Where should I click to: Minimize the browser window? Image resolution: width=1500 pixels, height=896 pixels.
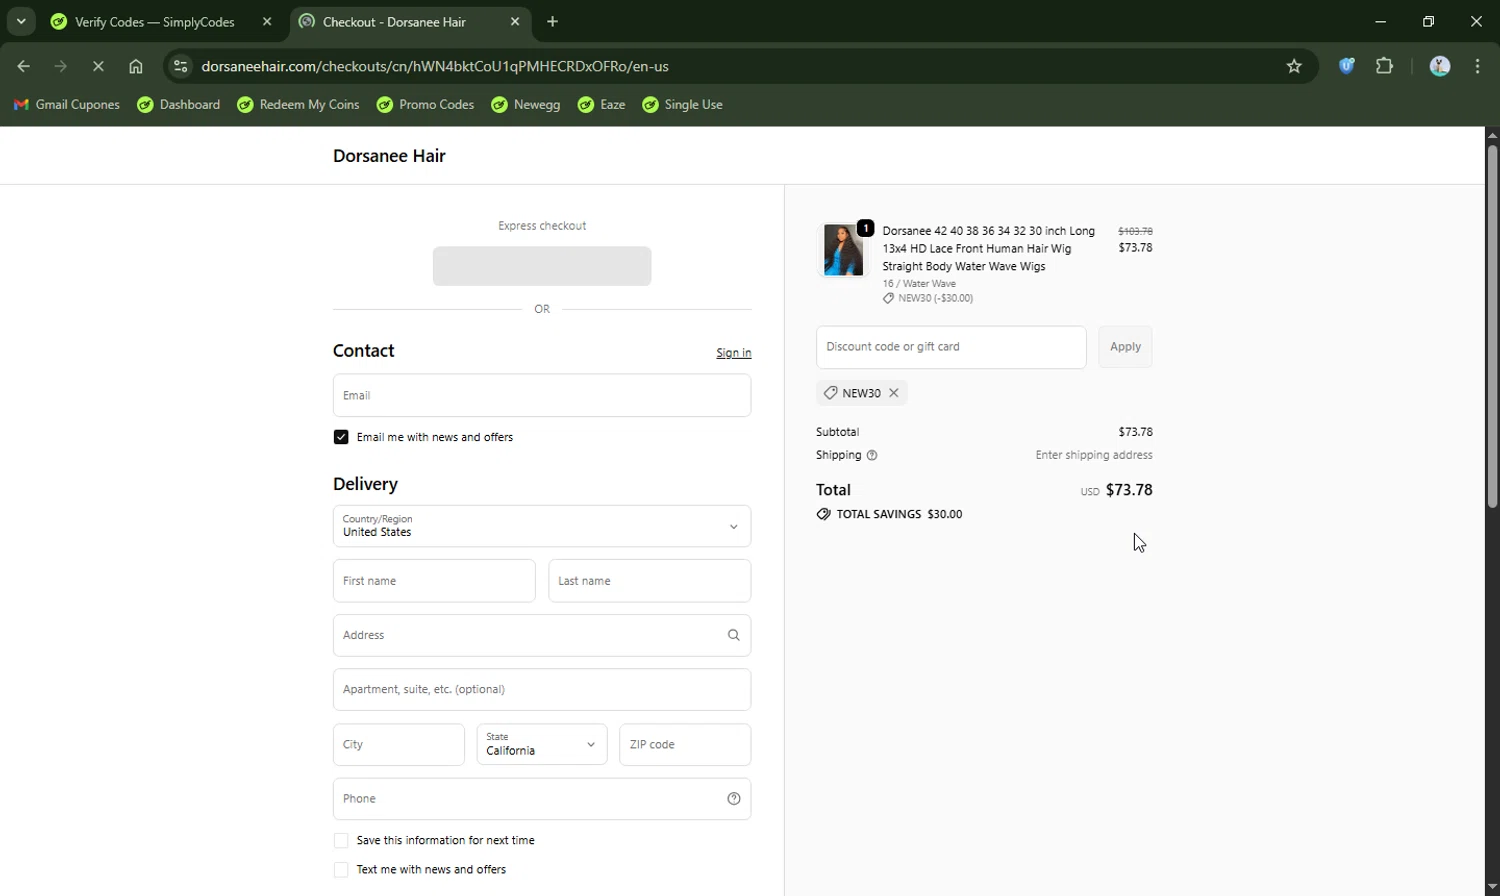tap(1381, 21)
